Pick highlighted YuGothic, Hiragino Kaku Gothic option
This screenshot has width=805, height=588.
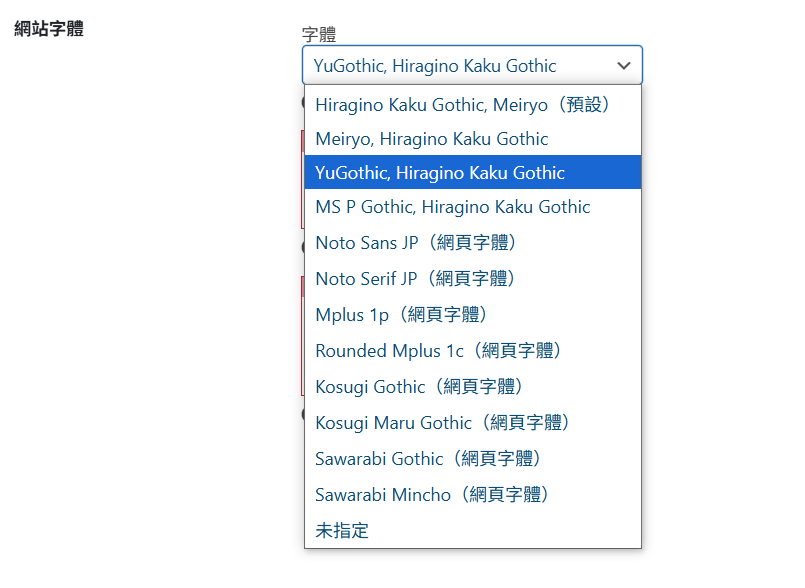coord(473,173)
